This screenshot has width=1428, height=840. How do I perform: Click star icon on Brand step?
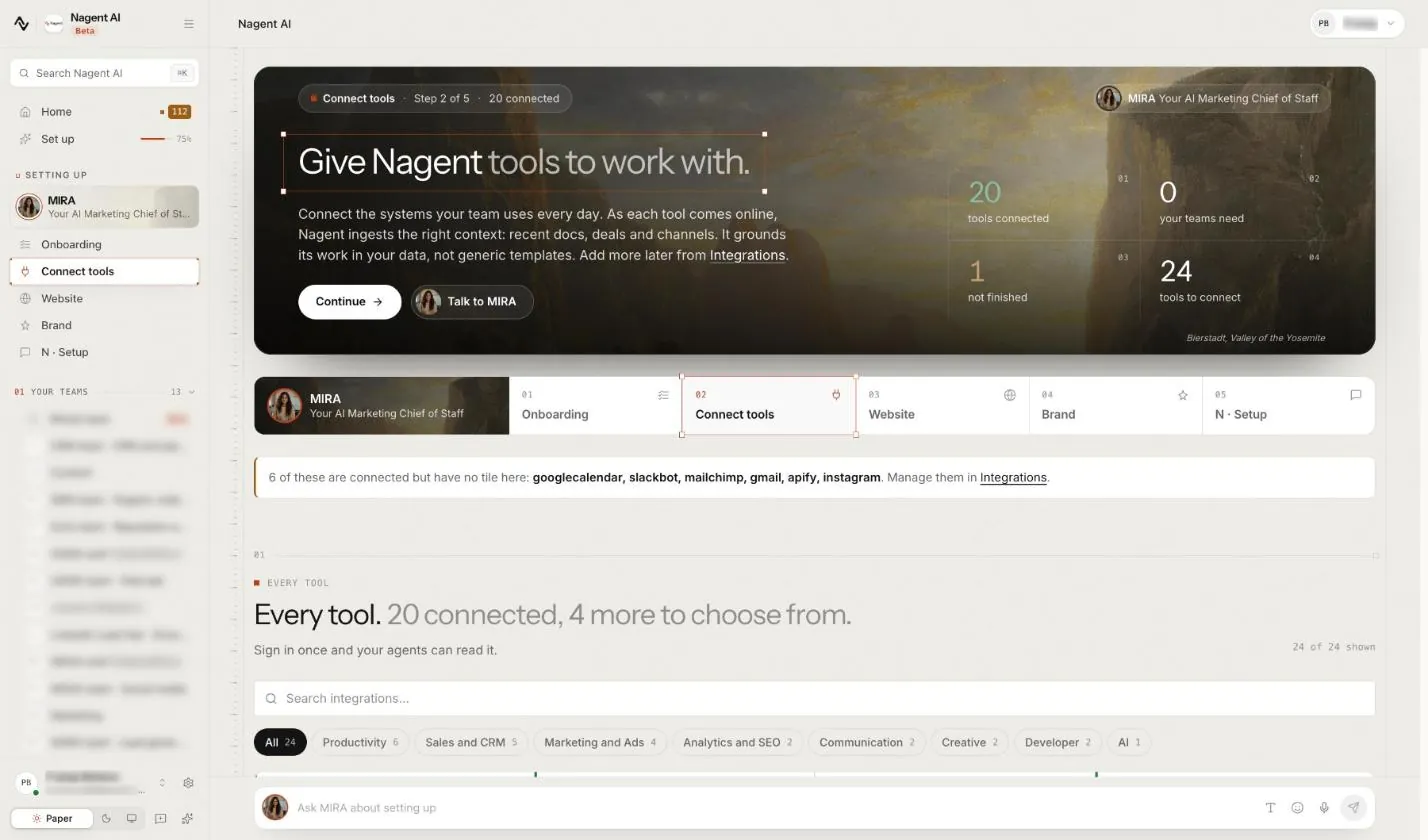coord(1183,395)
